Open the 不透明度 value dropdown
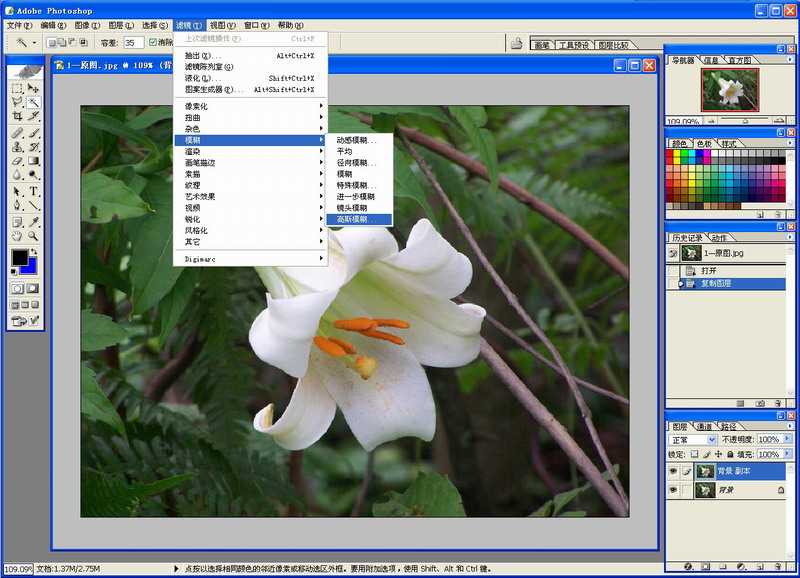800x578 pixels. click(787, 439)
